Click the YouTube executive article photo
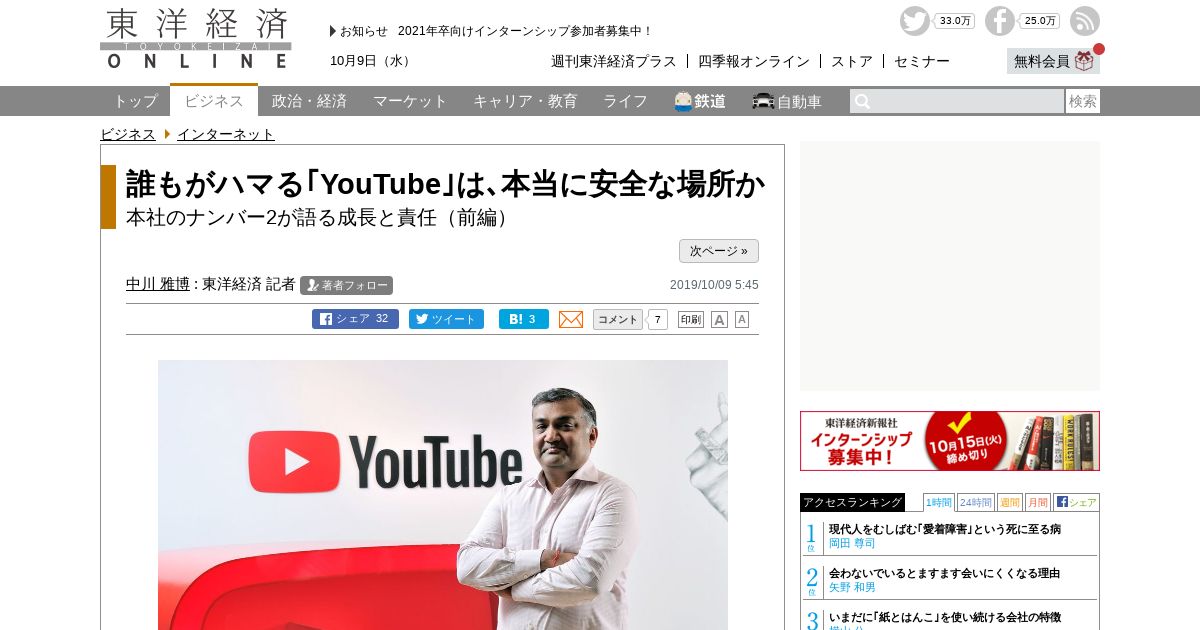The height and width of the screenshot is (630, 1200). [443, 495]
